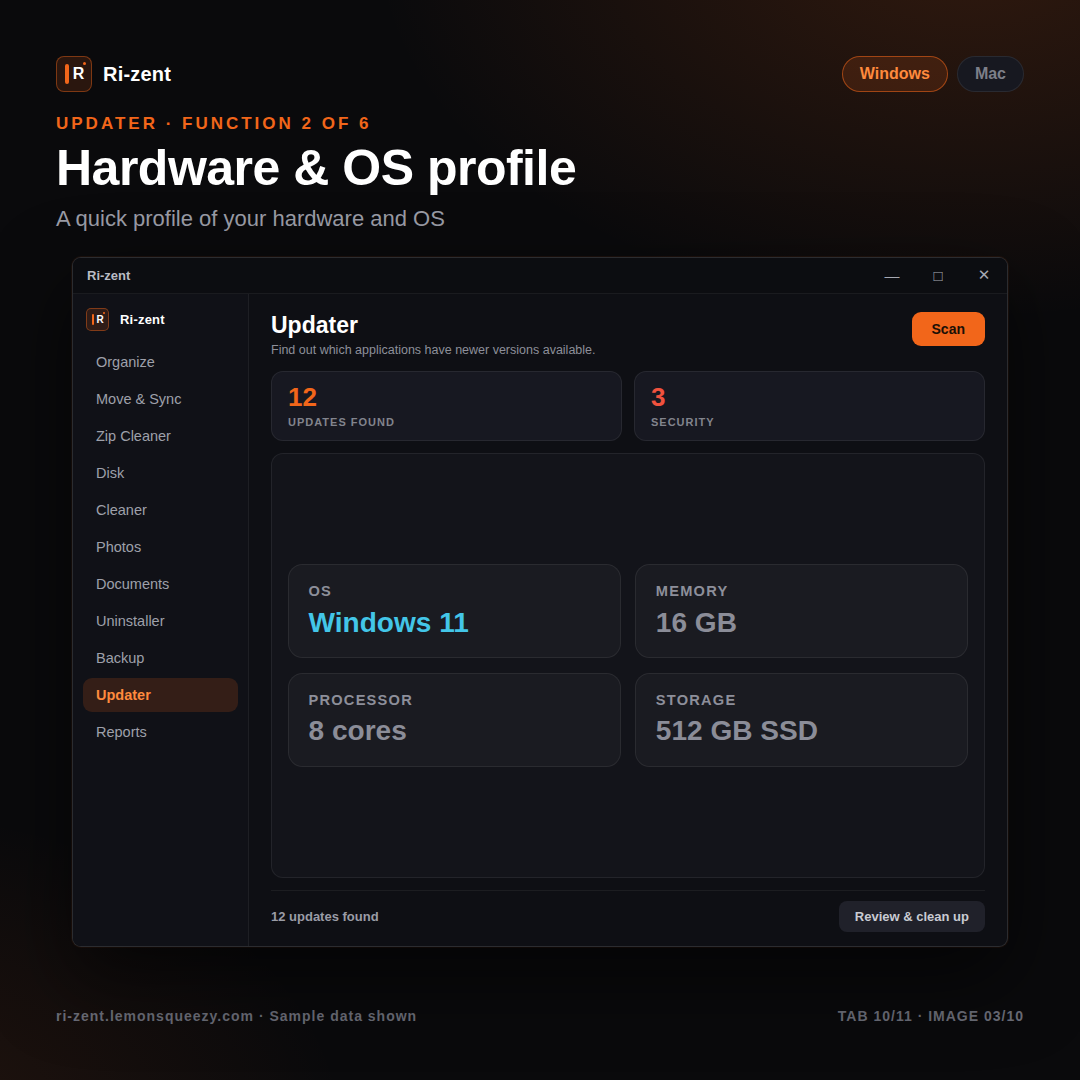The width and height of the screenshot is (1080, 1080).
Task: Click the 'Updater' page heading
Action: point(314,325)
